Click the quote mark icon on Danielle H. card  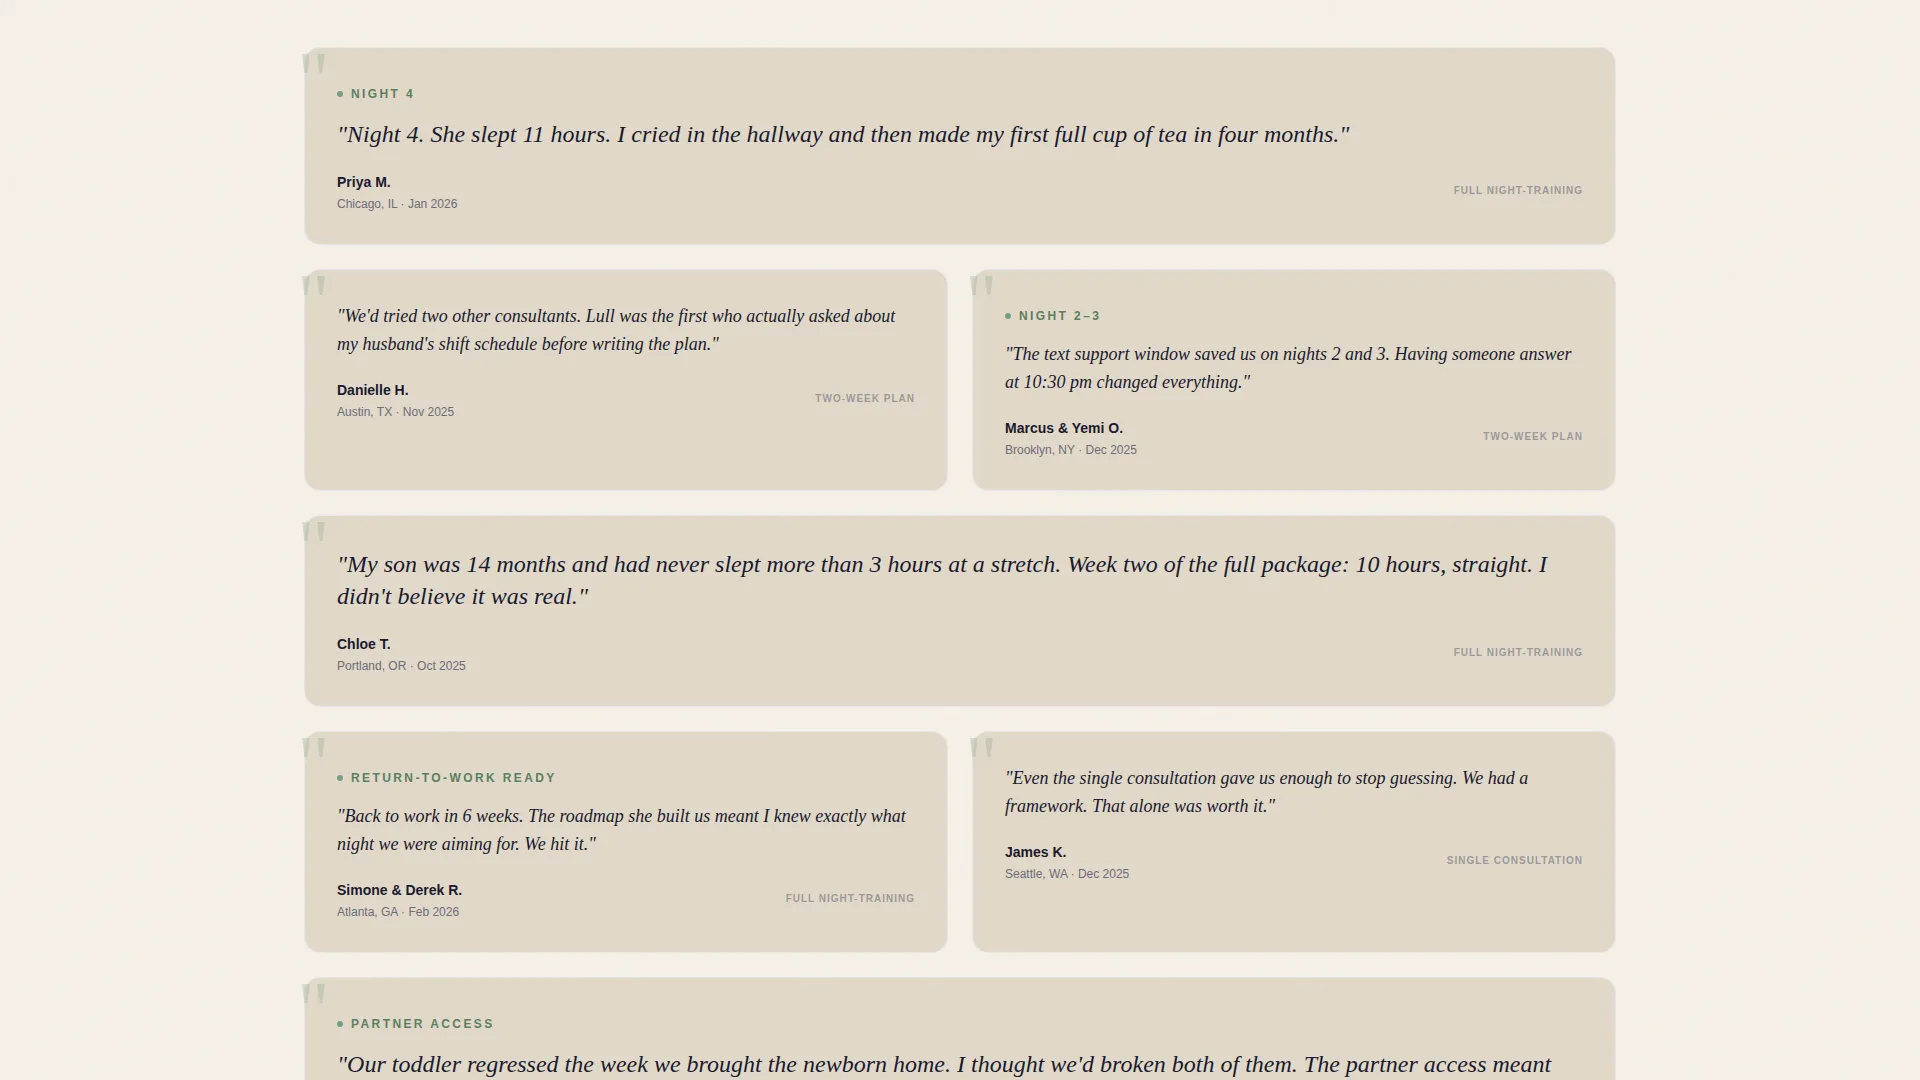click(x=314, y=287)
